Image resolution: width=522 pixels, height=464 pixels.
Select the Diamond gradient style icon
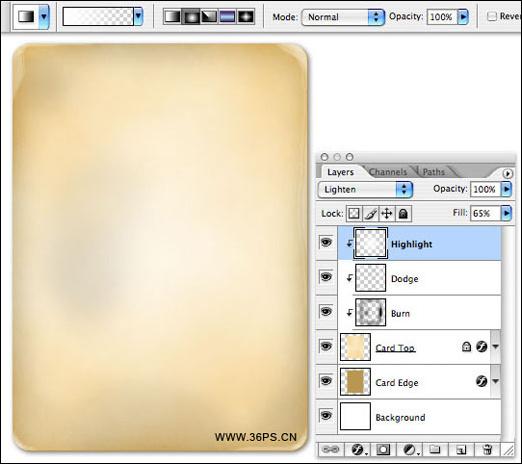point(246,17)
